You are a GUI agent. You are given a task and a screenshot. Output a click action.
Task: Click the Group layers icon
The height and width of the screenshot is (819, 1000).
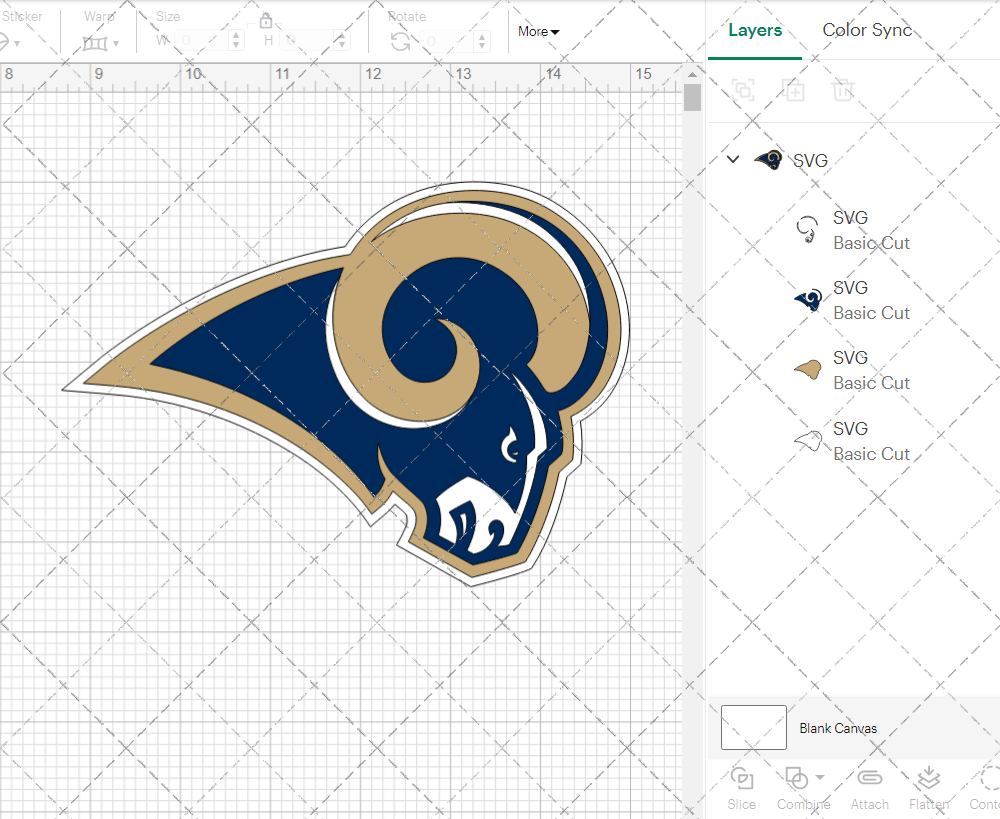(743, 90)
